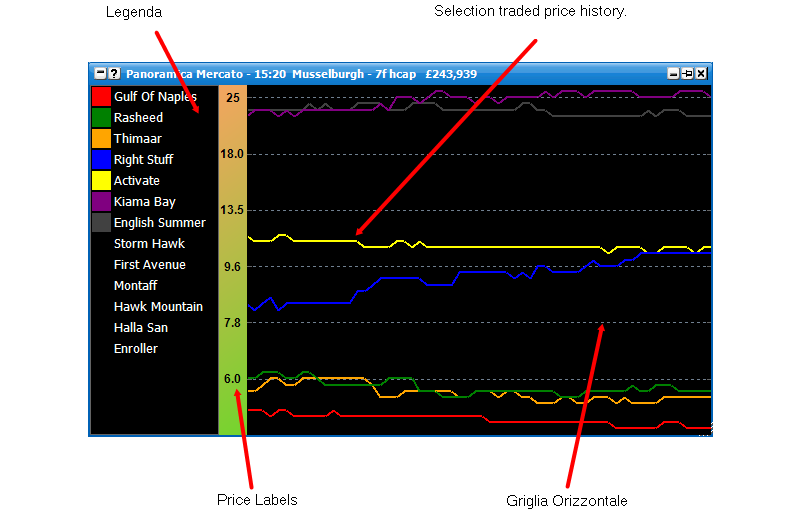Click the collapse icon in the title bar
This screenshot has width=803, height=512.
100,74
